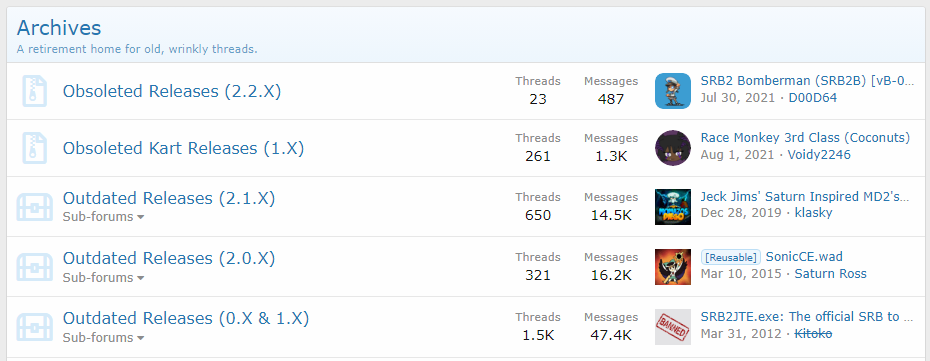
Task: Open Race Monkey 3rd Class (Coconuts) thread
Action: [805, 138]
